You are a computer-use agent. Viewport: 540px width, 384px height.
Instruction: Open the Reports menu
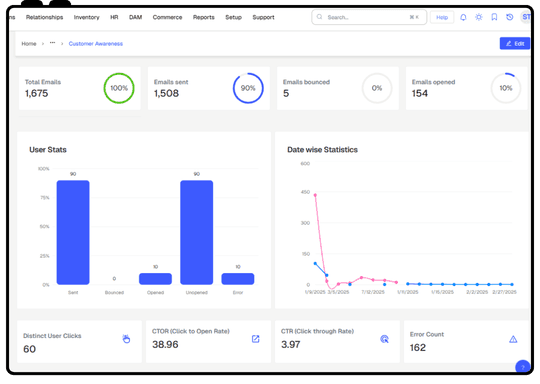pos(204,17)
